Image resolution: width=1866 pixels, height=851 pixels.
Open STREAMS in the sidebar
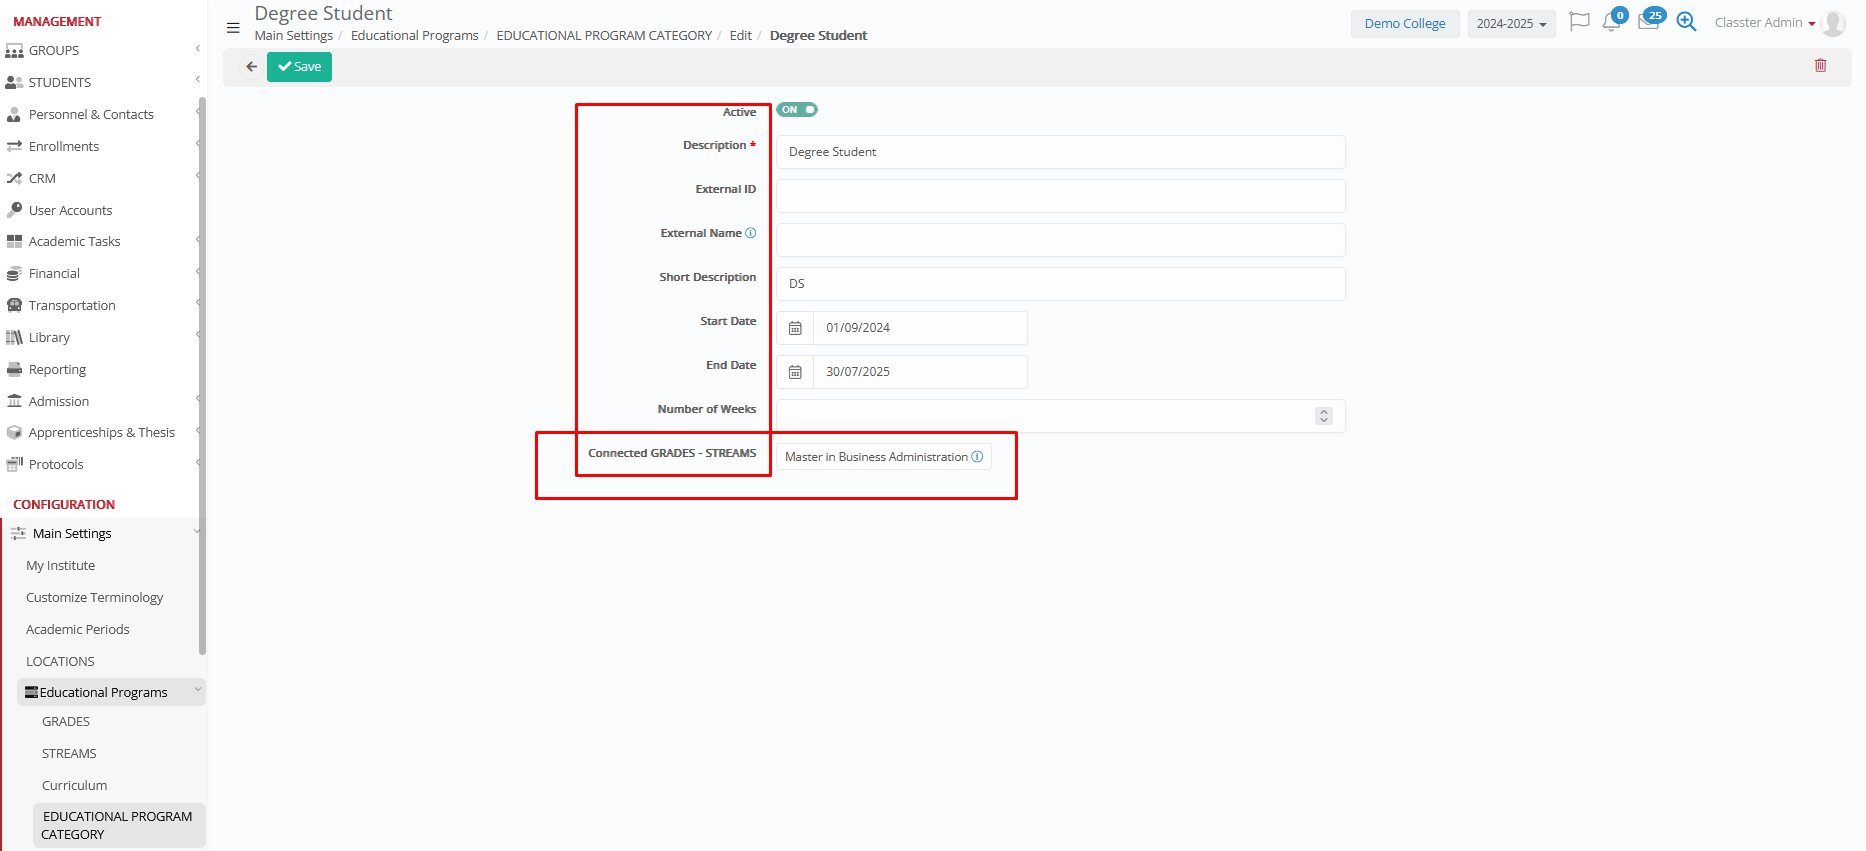click(x=69, y=754)
